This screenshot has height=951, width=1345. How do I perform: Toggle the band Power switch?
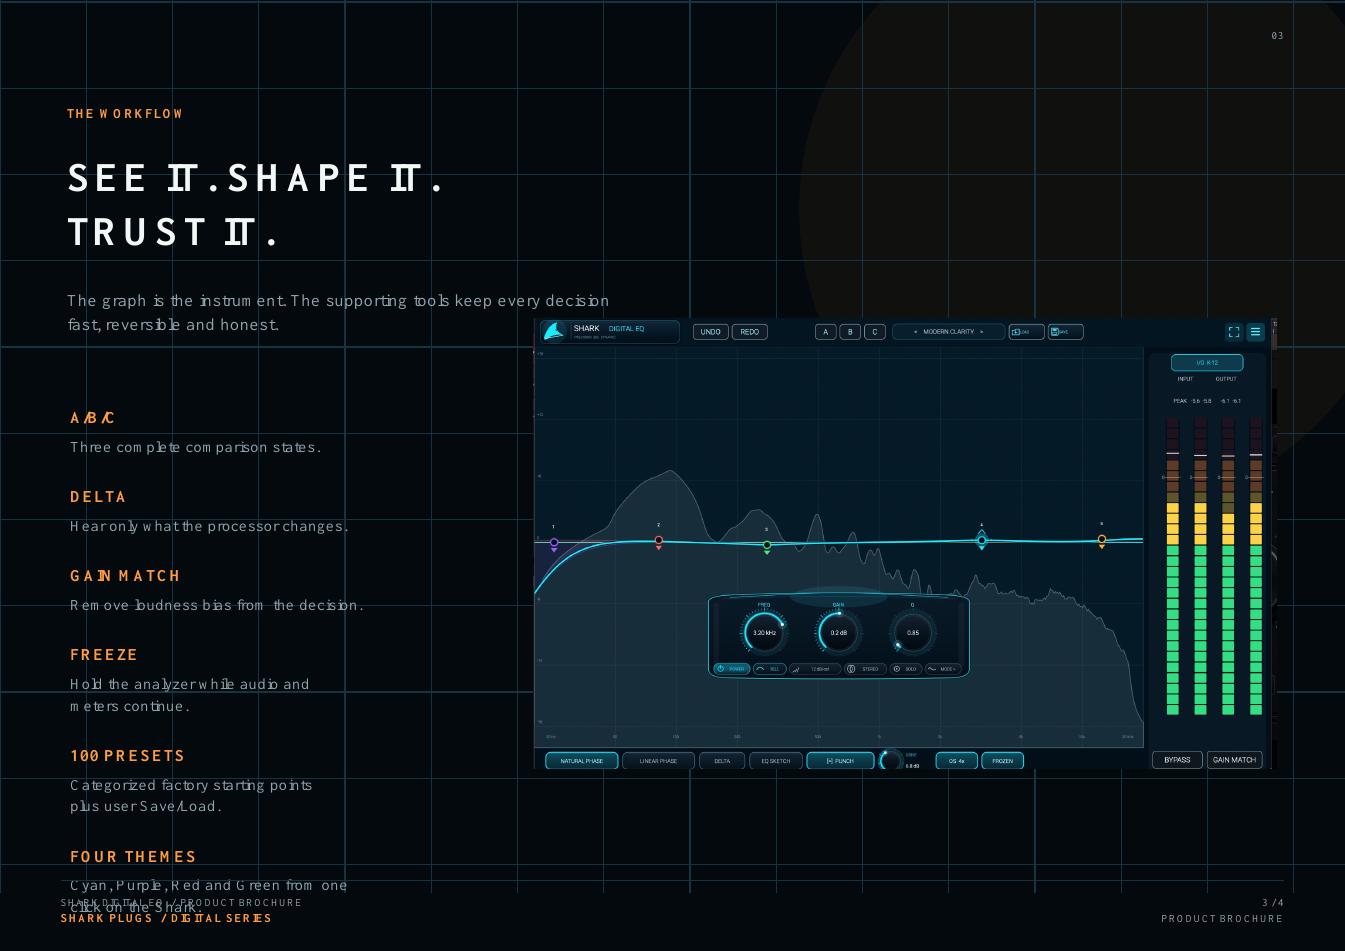click(732, 669)
